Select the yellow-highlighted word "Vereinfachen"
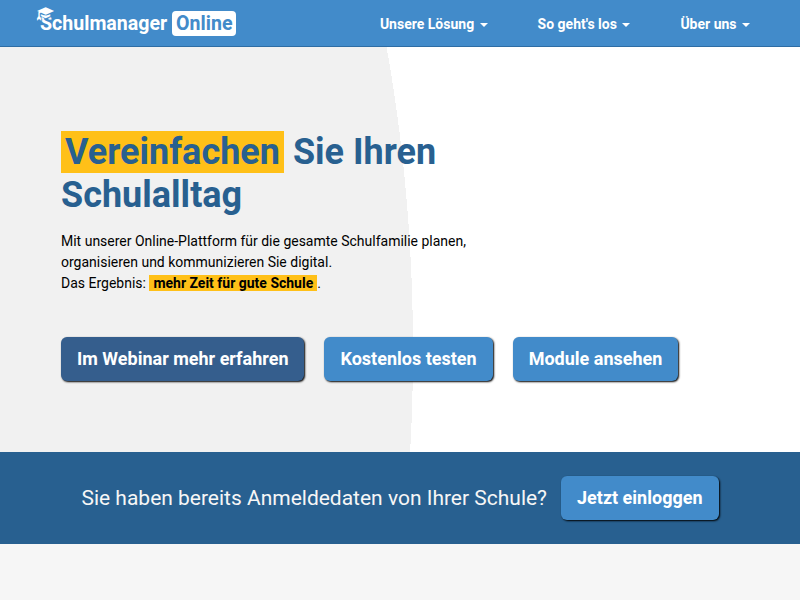This screenshot has width=800, height=600. (172, 151)
